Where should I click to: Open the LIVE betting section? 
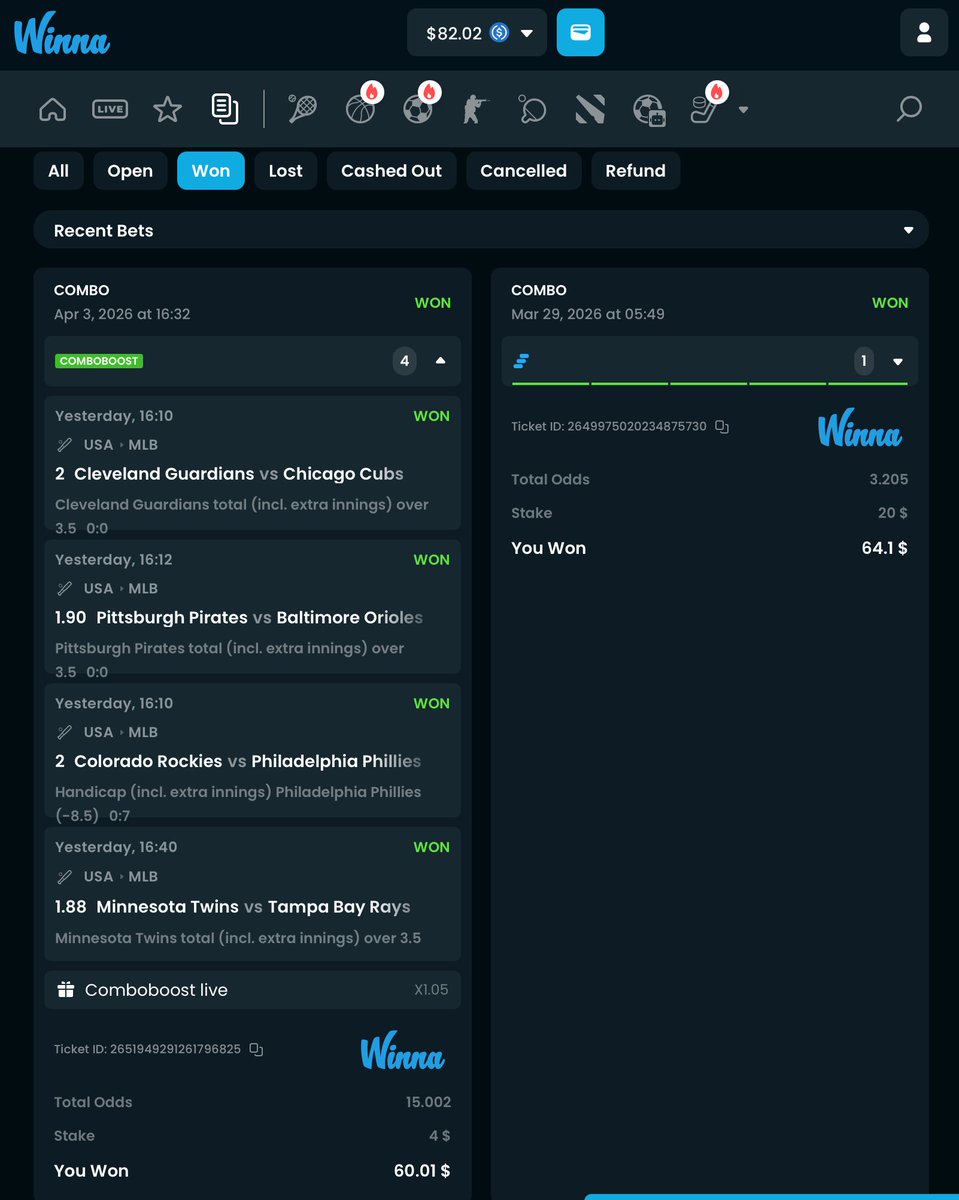point(110,109)
